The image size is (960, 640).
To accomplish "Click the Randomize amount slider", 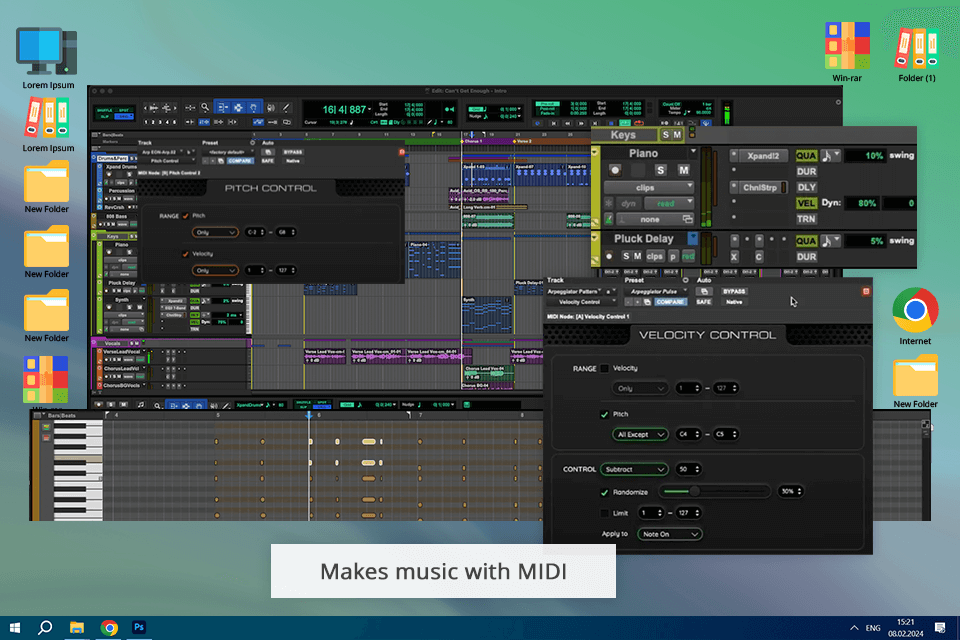I will 714,491.
